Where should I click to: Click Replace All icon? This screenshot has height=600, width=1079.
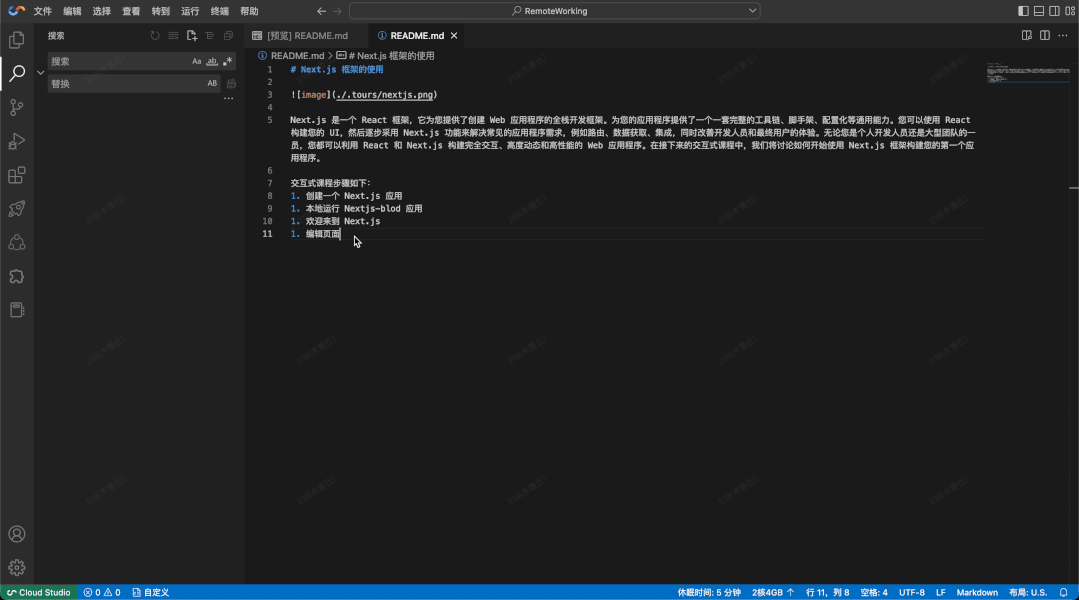click(x=231, y=84)
